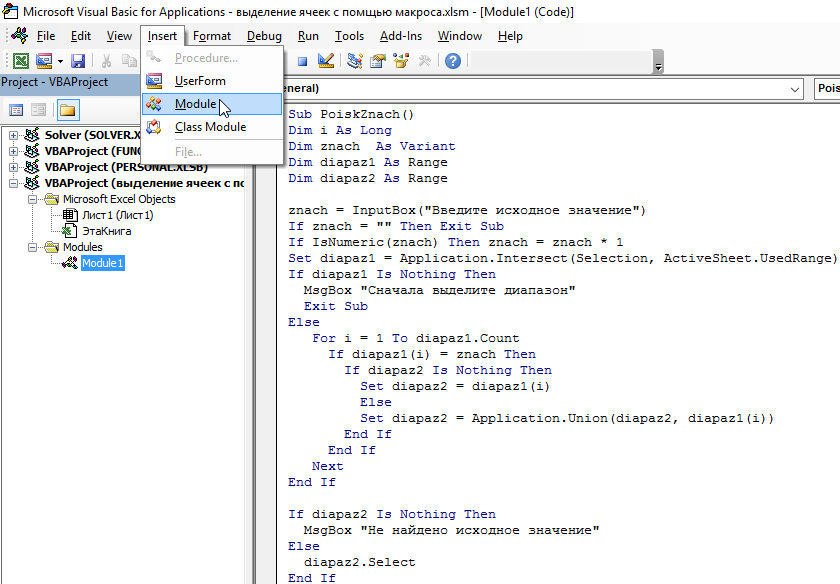Toggle Design Mode in the toolbar
Screen dimensions: 840x584
[325, 61]
